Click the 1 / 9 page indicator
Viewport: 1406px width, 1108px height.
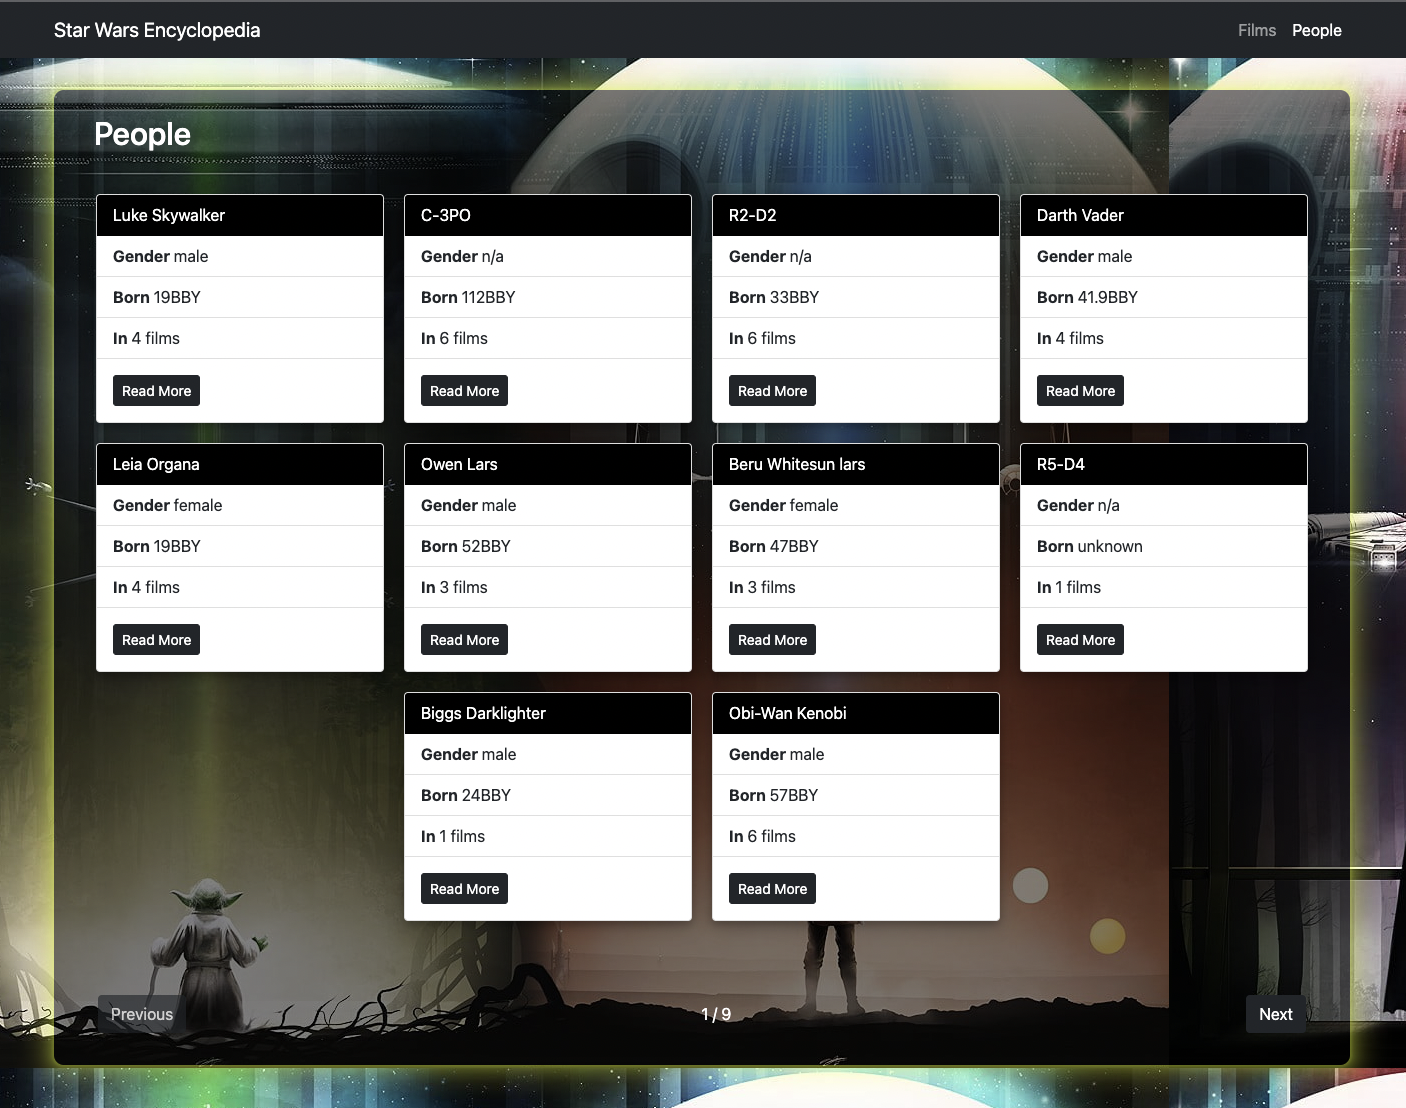(x=716, y=1014)
